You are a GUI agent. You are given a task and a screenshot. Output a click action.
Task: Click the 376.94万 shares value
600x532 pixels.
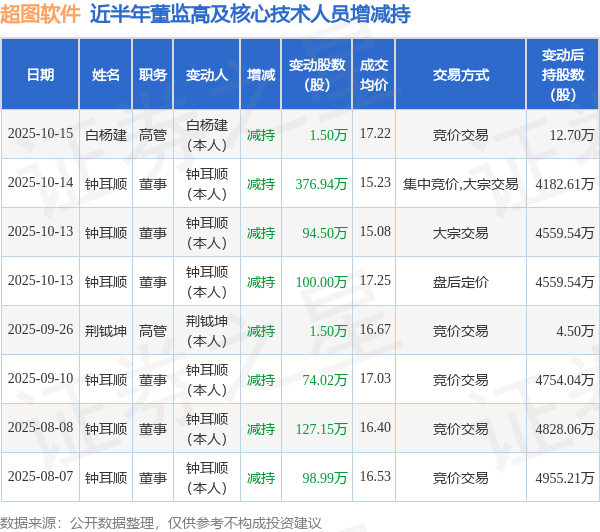pos(321,184)
